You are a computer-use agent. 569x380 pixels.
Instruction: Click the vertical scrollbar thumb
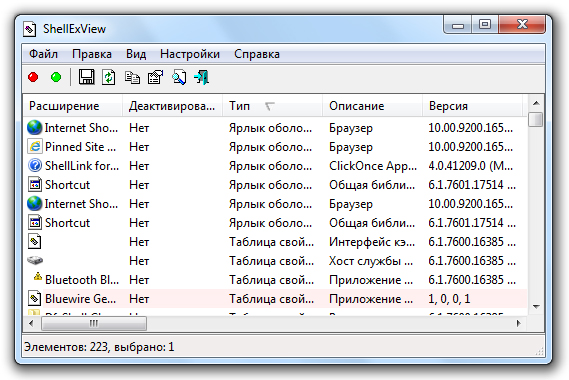(x=536, y=119)
